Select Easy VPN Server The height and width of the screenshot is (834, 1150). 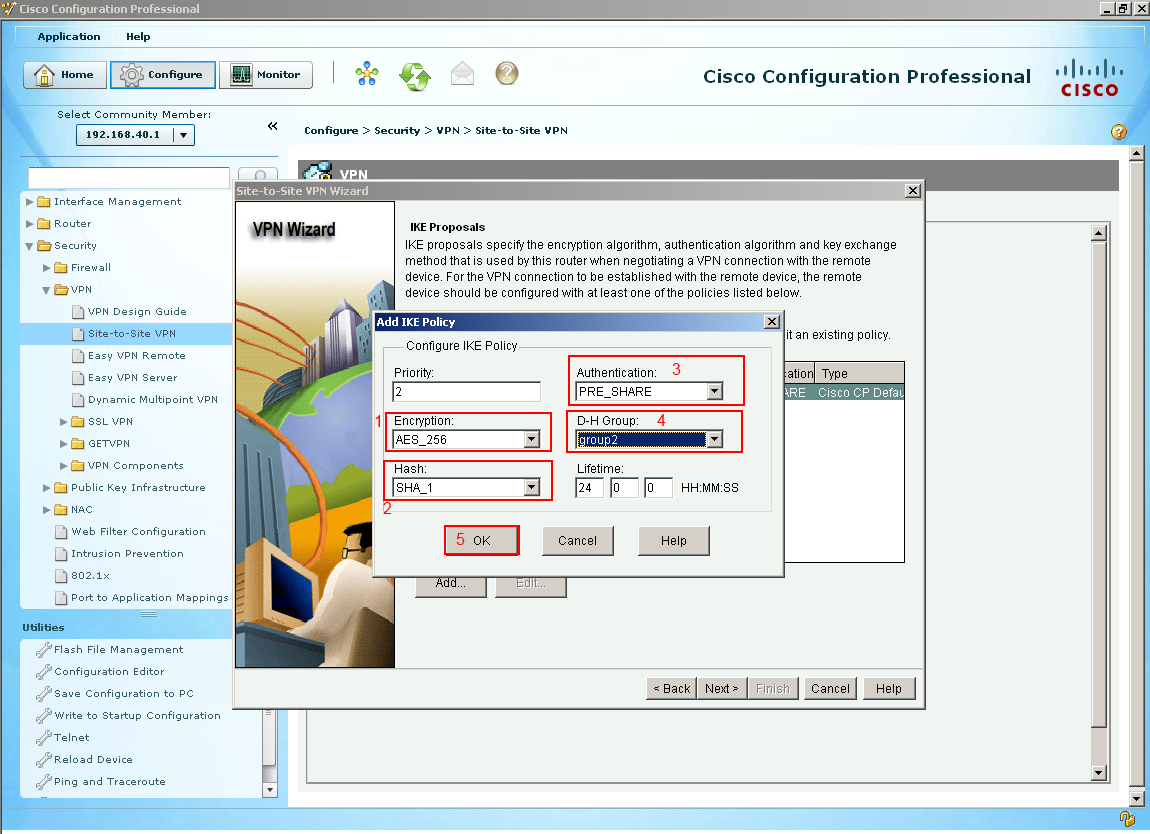pyautogui.click(x=132, y=378)
